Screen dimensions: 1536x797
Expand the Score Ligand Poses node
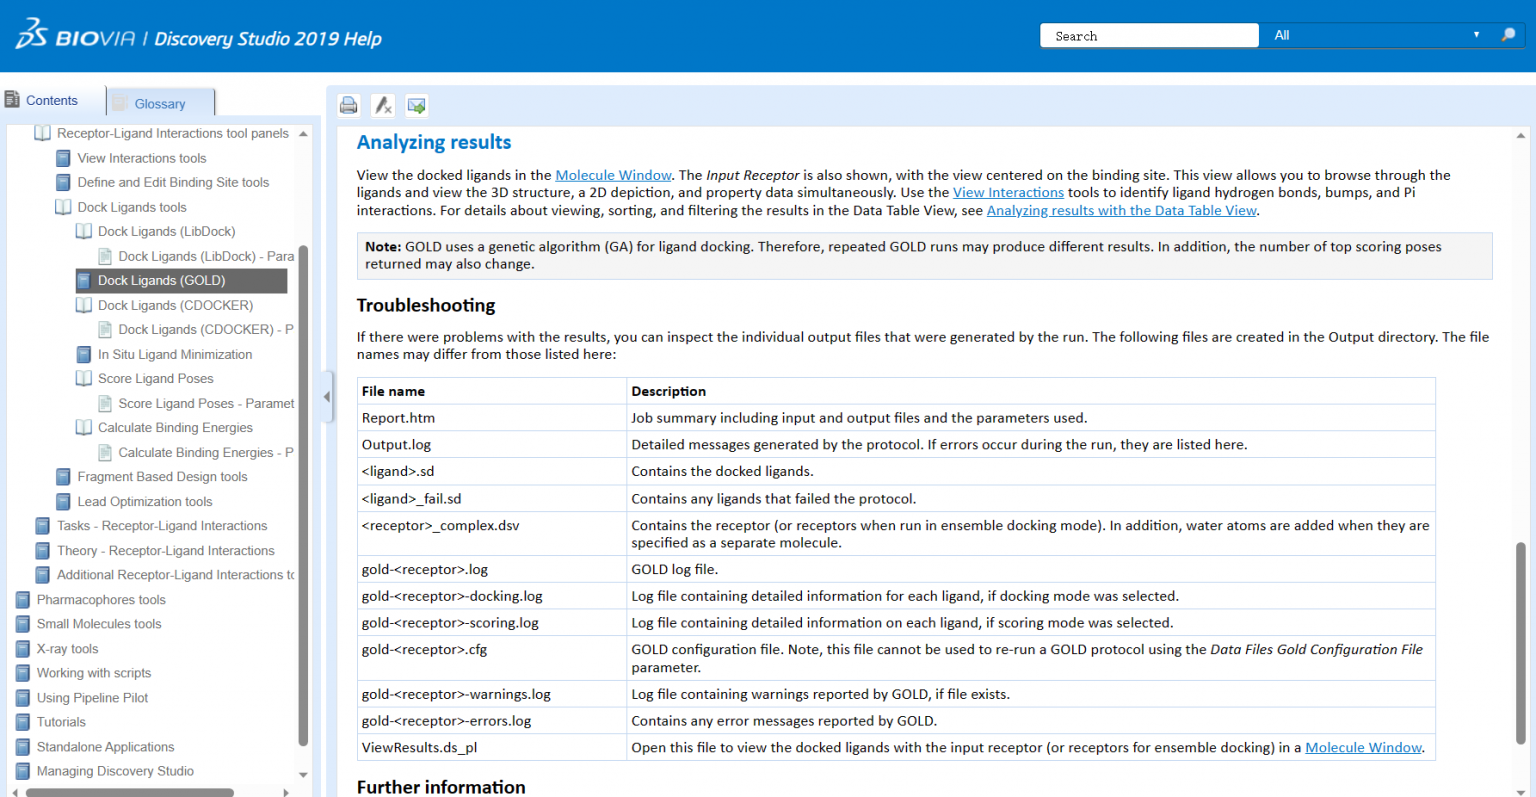coord(84,379)
